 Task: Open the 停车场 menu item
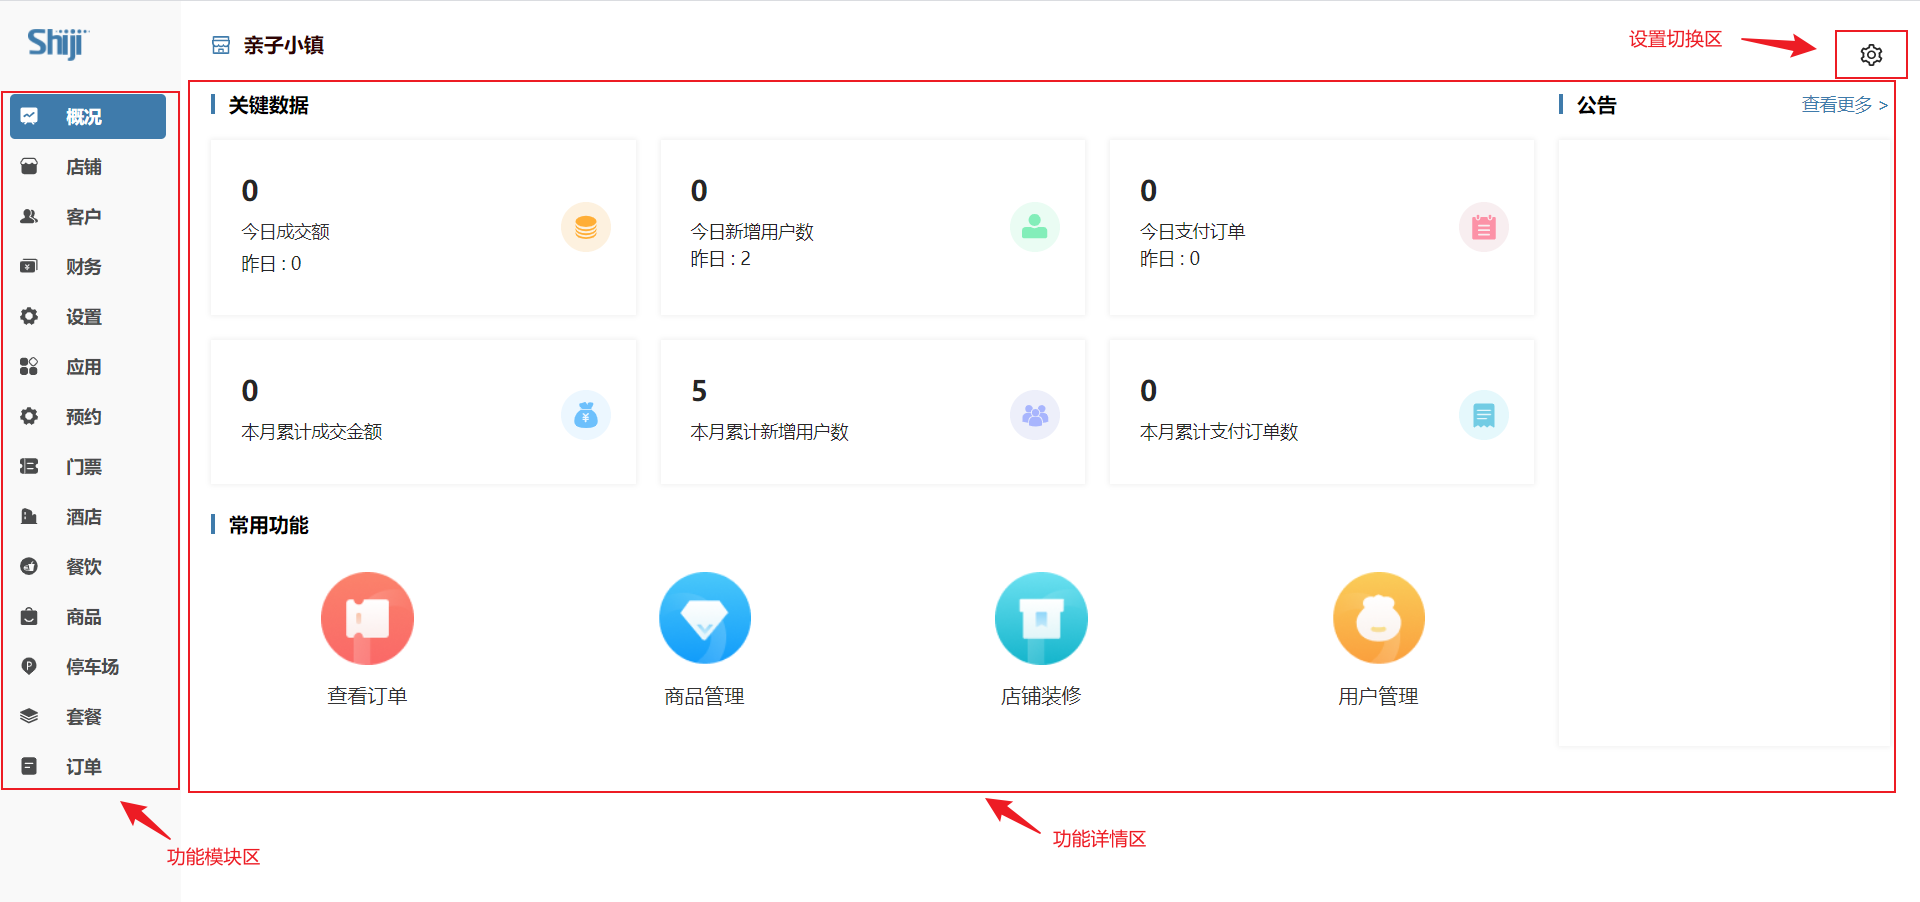88,666
